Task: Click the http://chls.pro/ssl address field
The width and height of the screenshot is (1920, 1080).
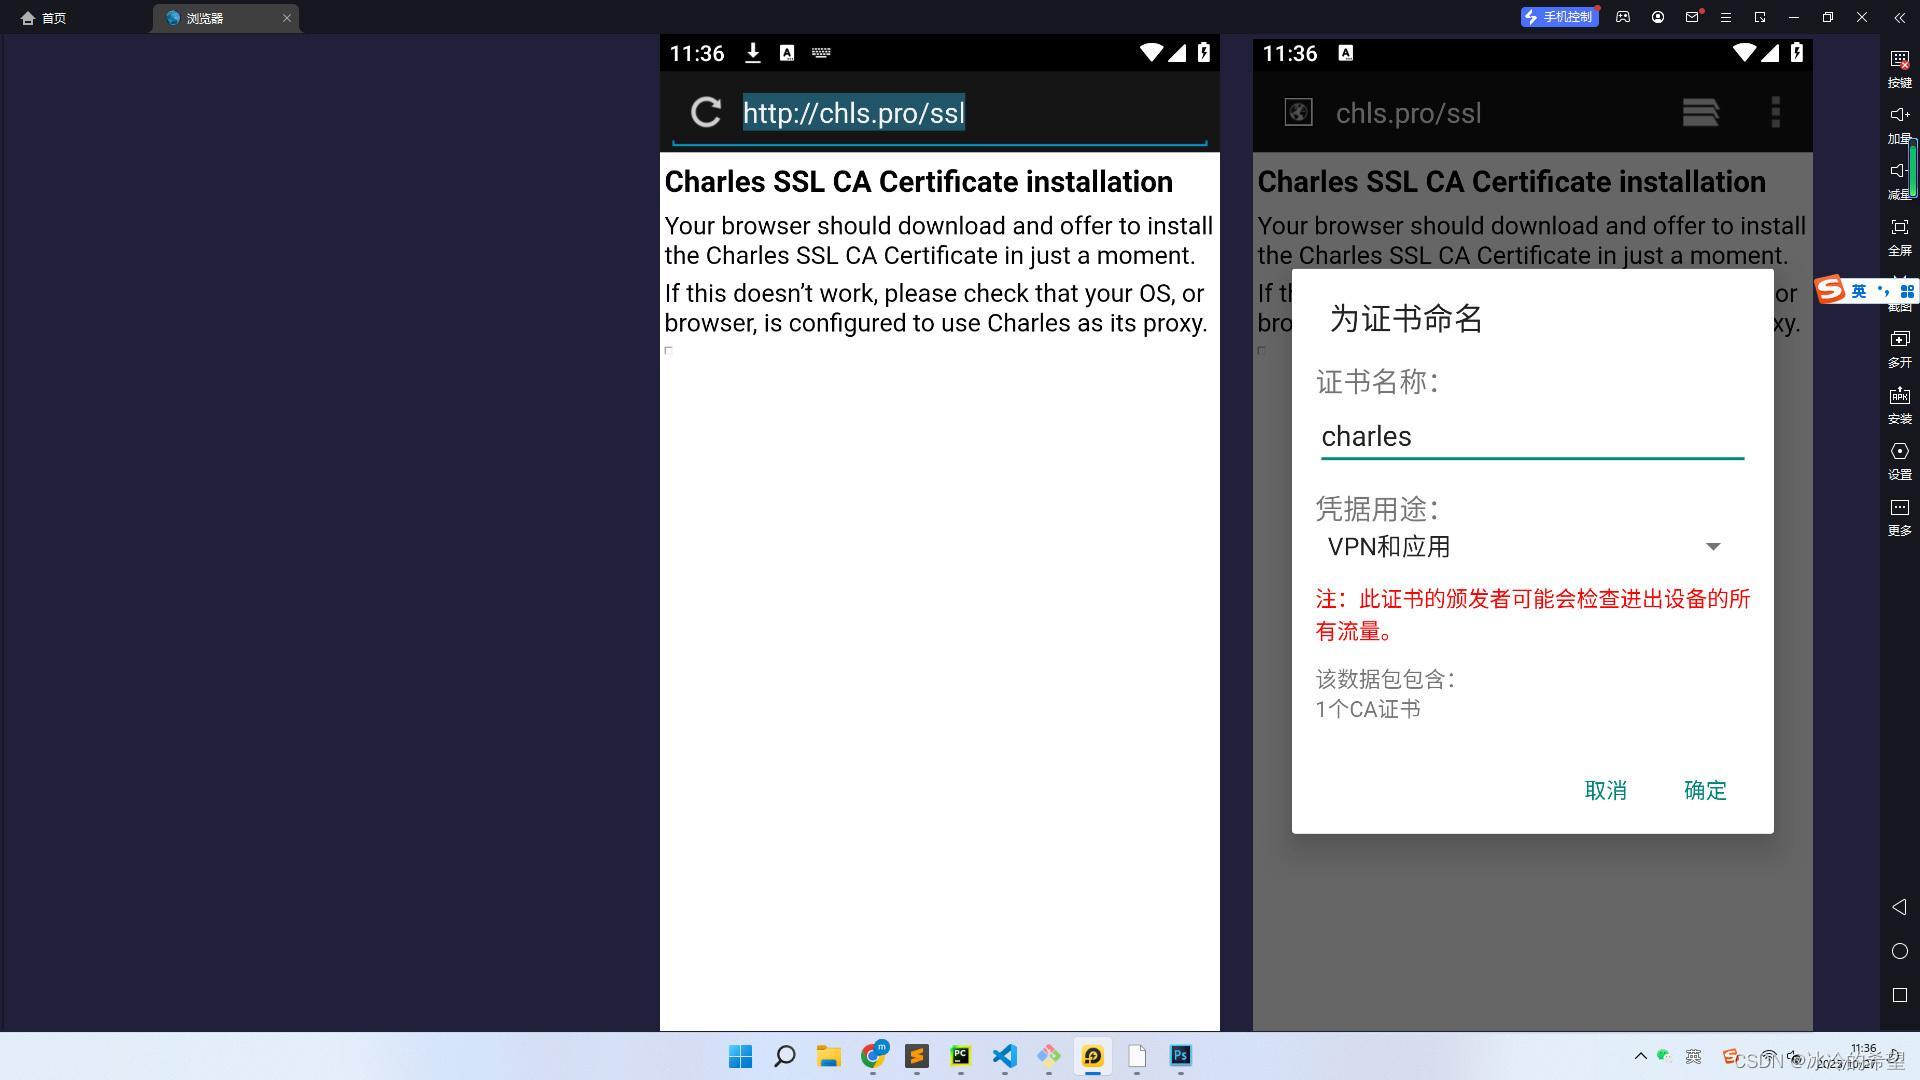Action: [853, 113]
